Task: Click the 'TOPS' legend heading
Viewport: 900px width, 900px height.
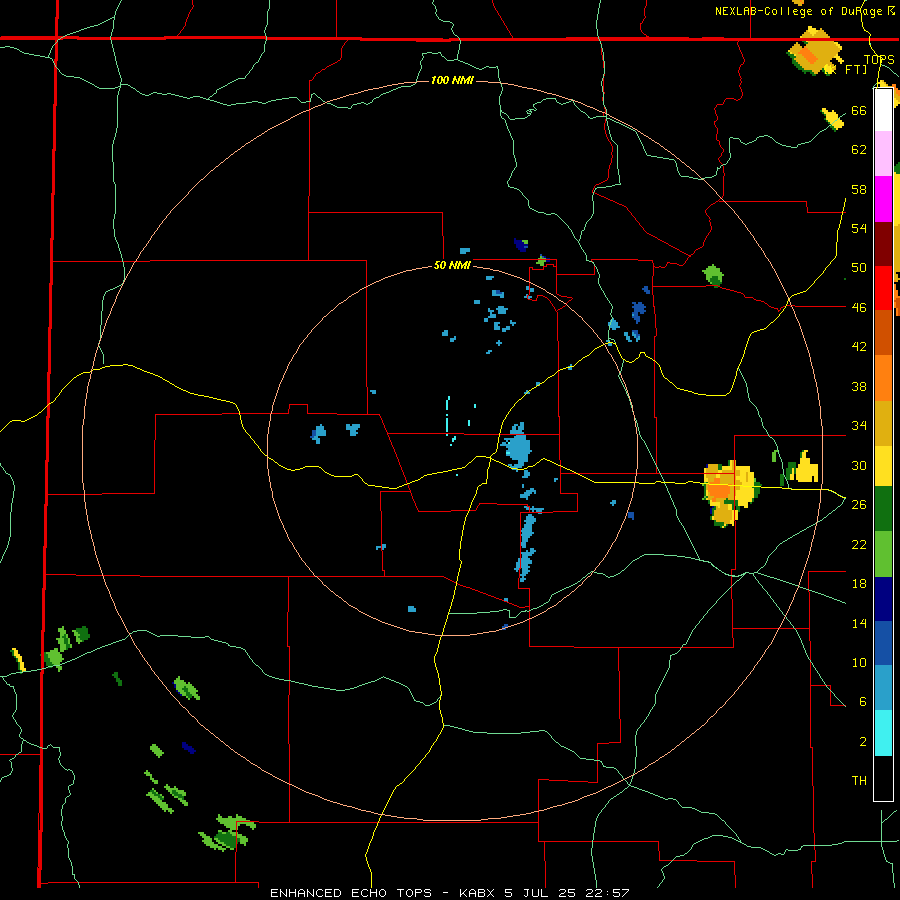Action: pyautogui.click(x=879, y=60)
